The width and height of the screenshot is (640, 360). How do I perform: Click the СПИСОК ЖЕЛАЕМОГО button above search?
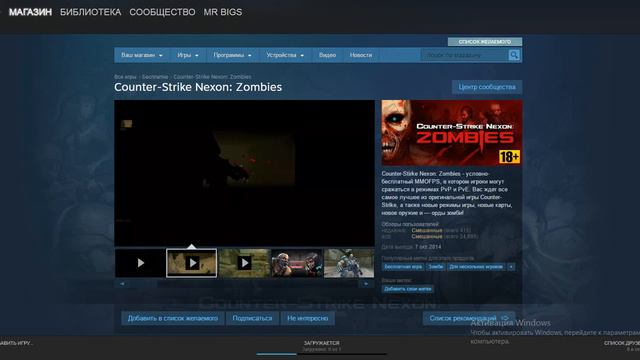[x=484, y=42]
